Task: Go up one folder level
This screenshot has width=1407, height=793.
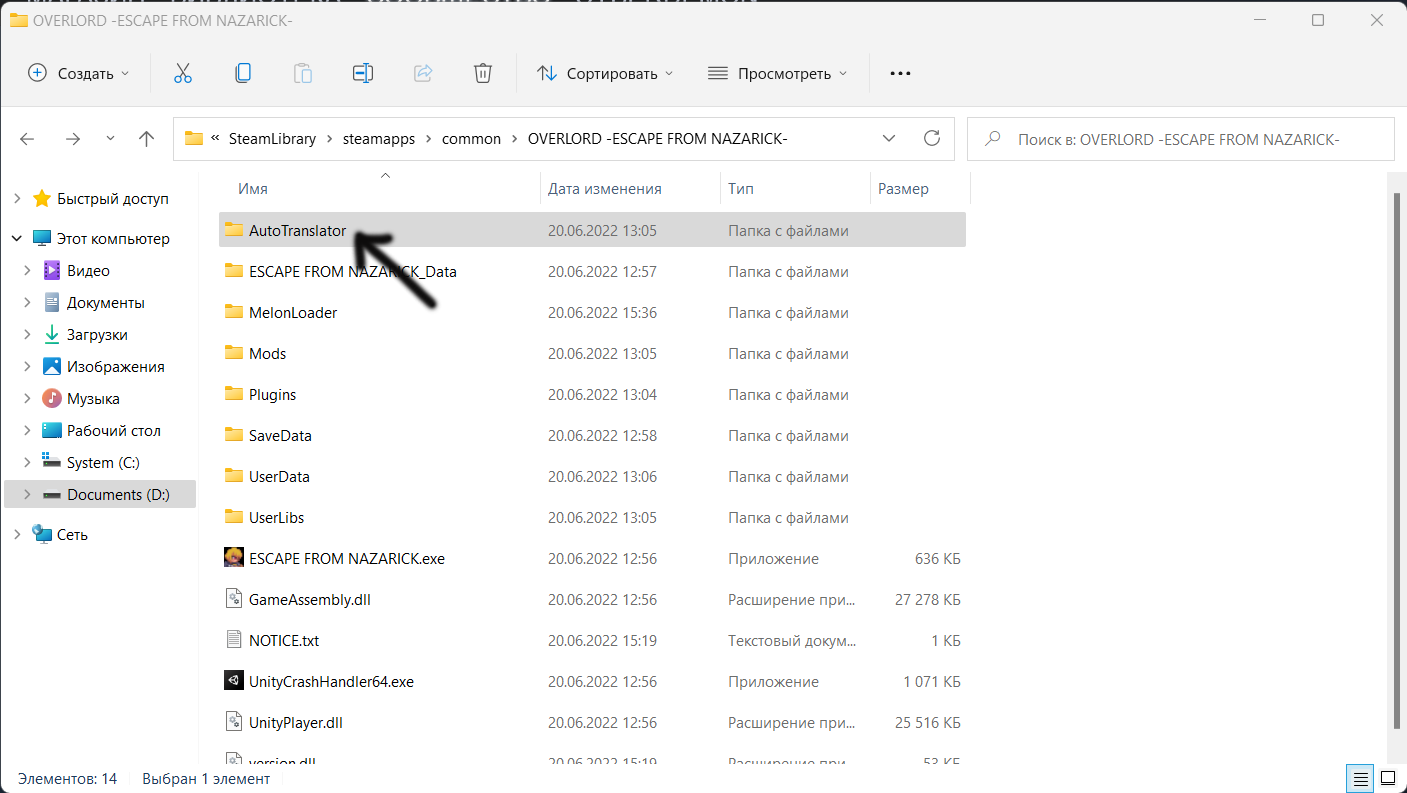Action: tap(147, 139)
